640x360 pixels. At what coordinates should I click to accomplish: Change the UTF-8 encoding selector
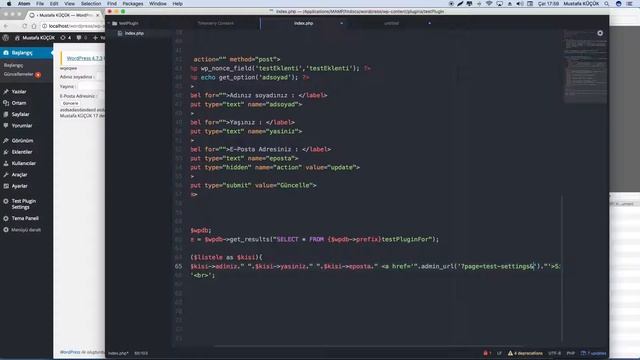554,353
